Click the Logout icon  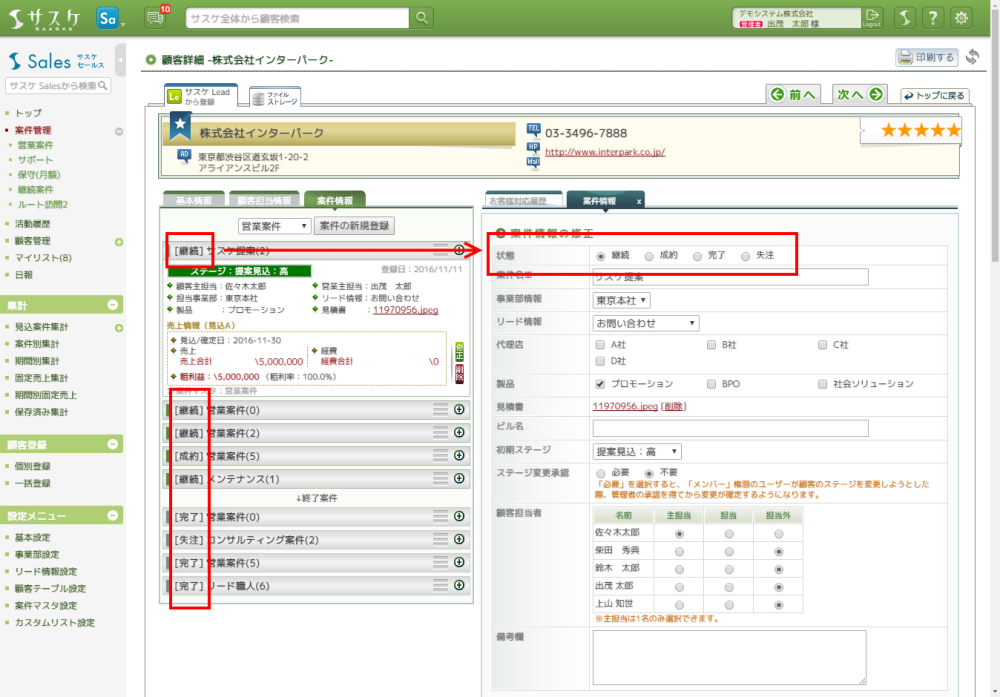click(x=872, y=18)
